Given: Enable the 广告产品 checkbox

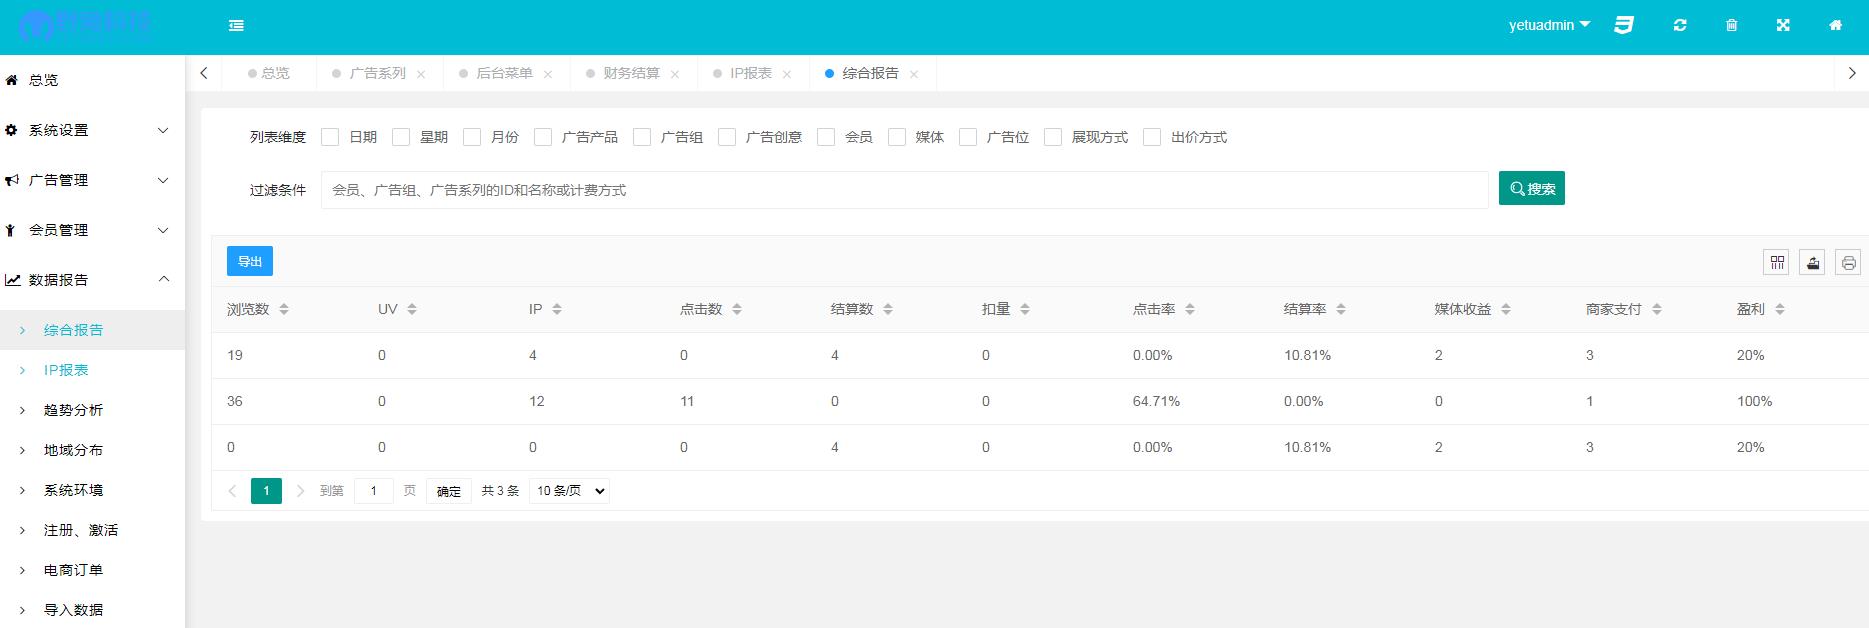Looking at the screenshot, I should [543, 137].
